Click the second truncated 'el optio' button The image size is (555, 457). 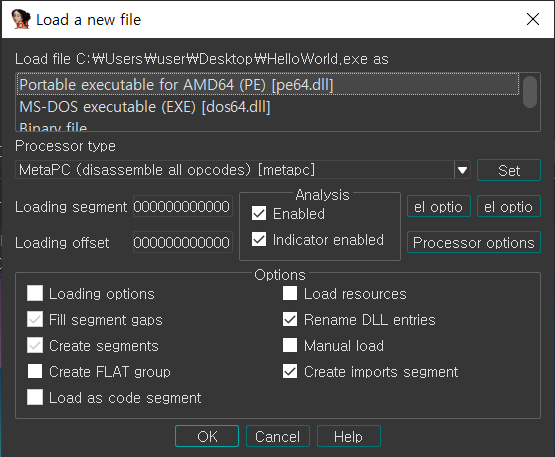coord(509,206)
